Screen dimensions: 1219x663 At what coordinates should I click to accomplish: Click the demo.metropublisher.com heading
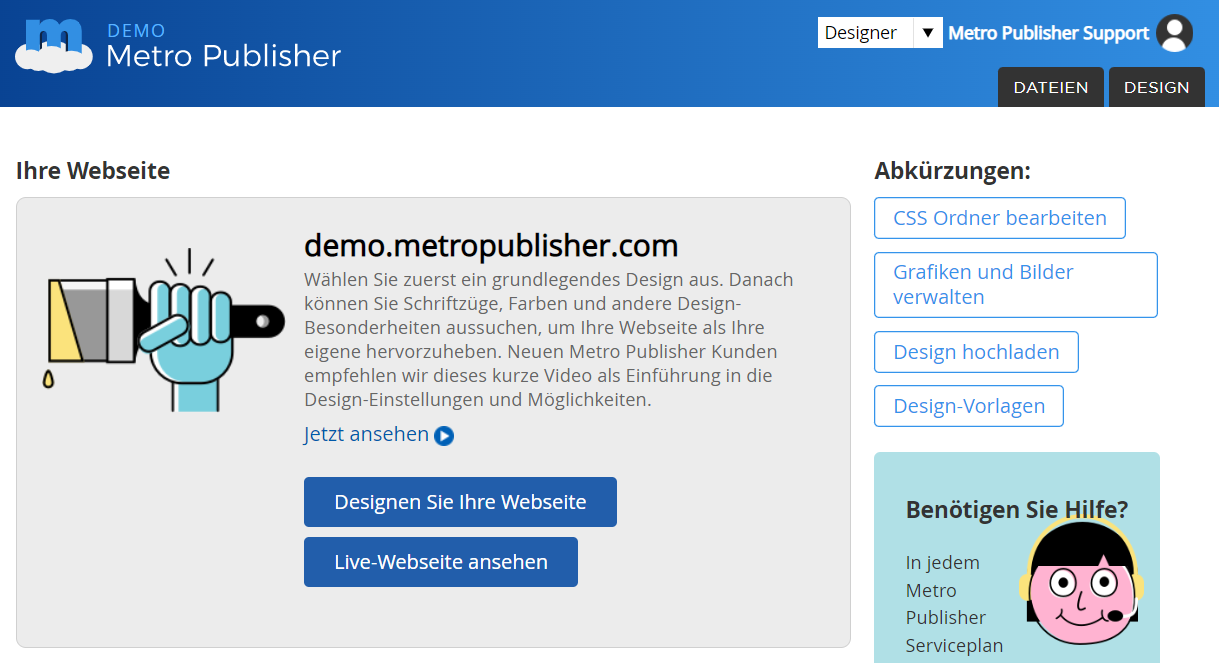491,245
